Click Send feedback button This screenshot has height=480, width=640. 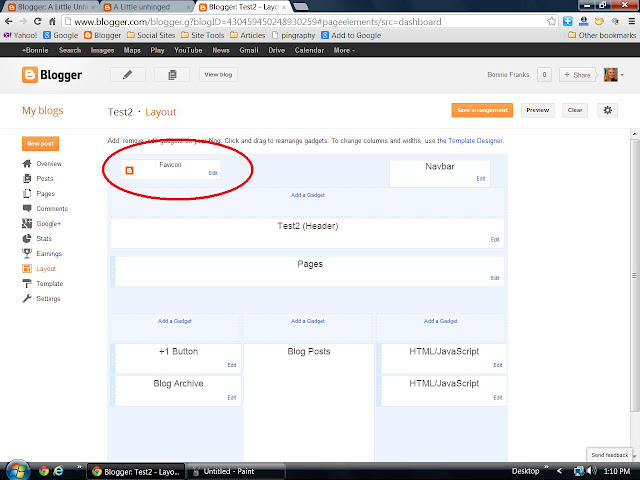point(609,455)
